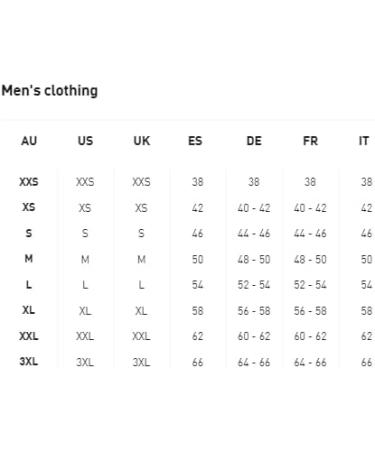Select the AU column header

pos(29,141)
